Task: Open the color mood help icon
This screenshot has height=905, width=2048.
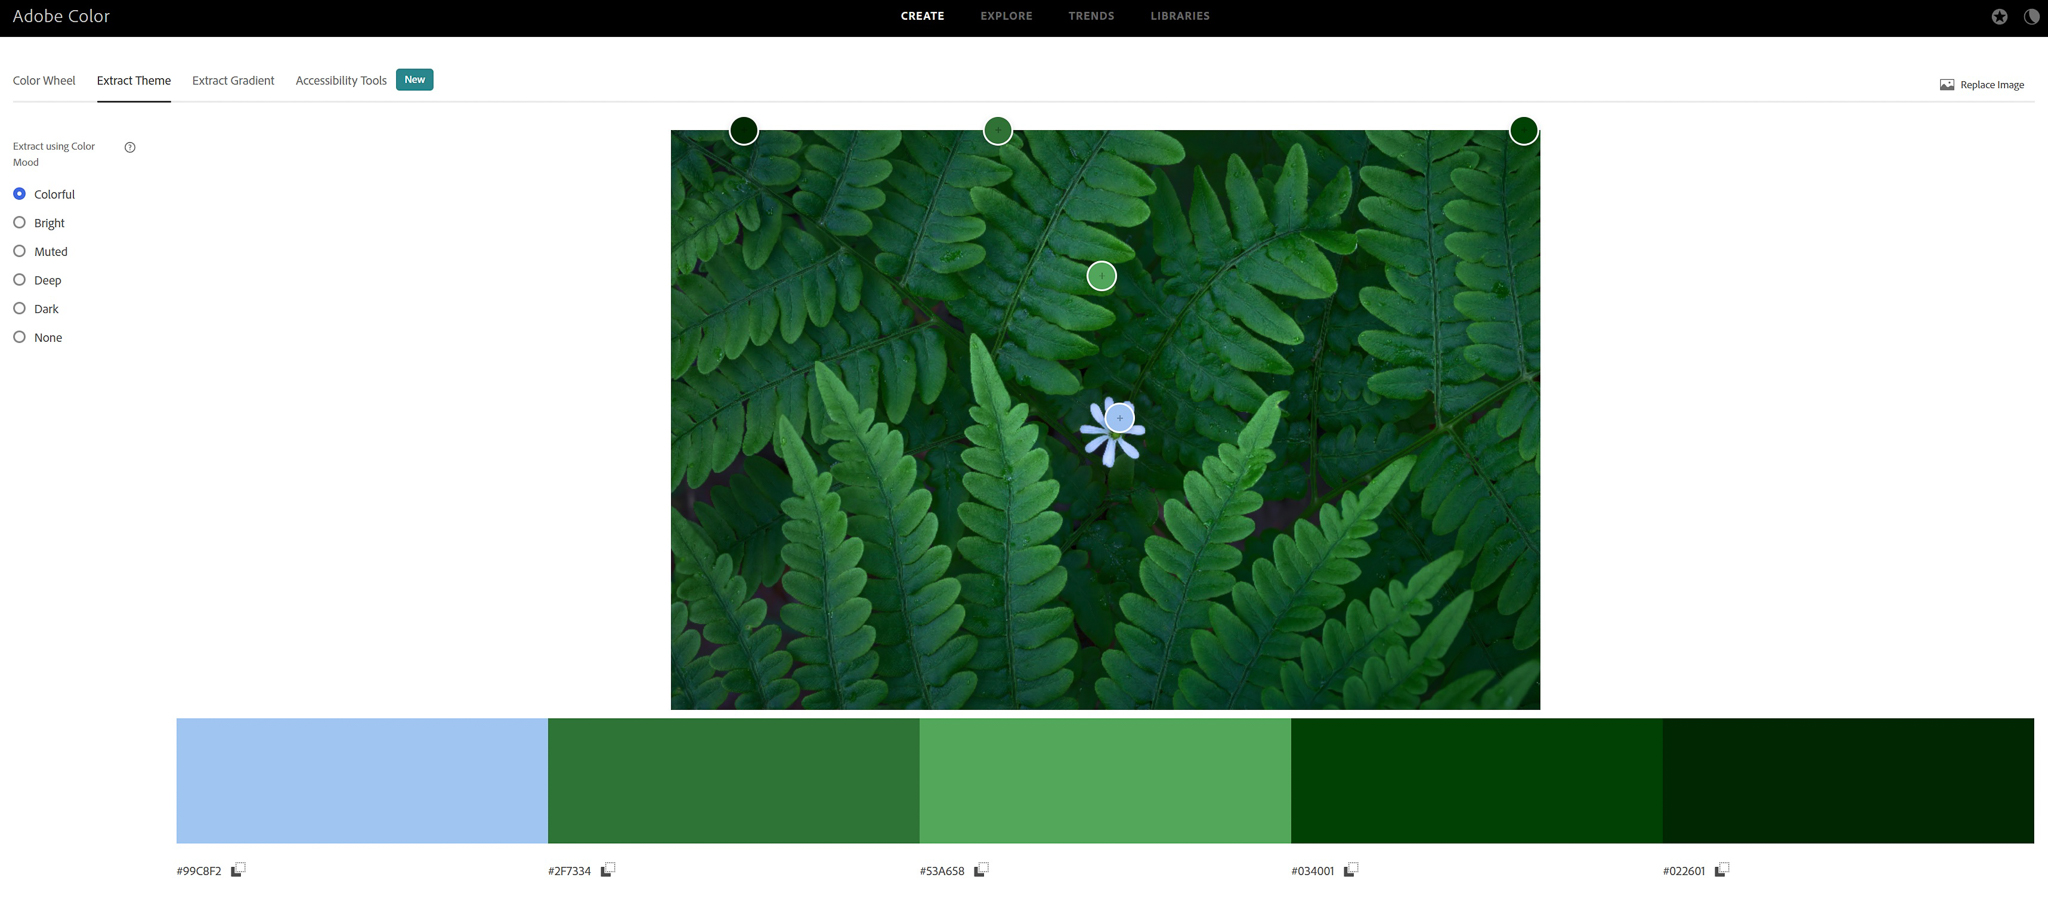Action: (130, 147)
